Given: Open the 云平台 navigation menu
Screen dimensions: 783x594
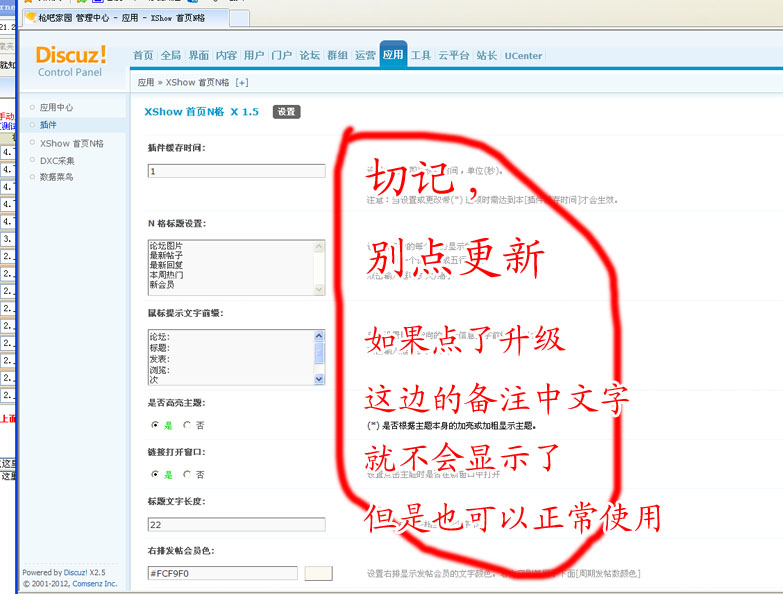Looking at the screenshot, I should coord(453,55).
